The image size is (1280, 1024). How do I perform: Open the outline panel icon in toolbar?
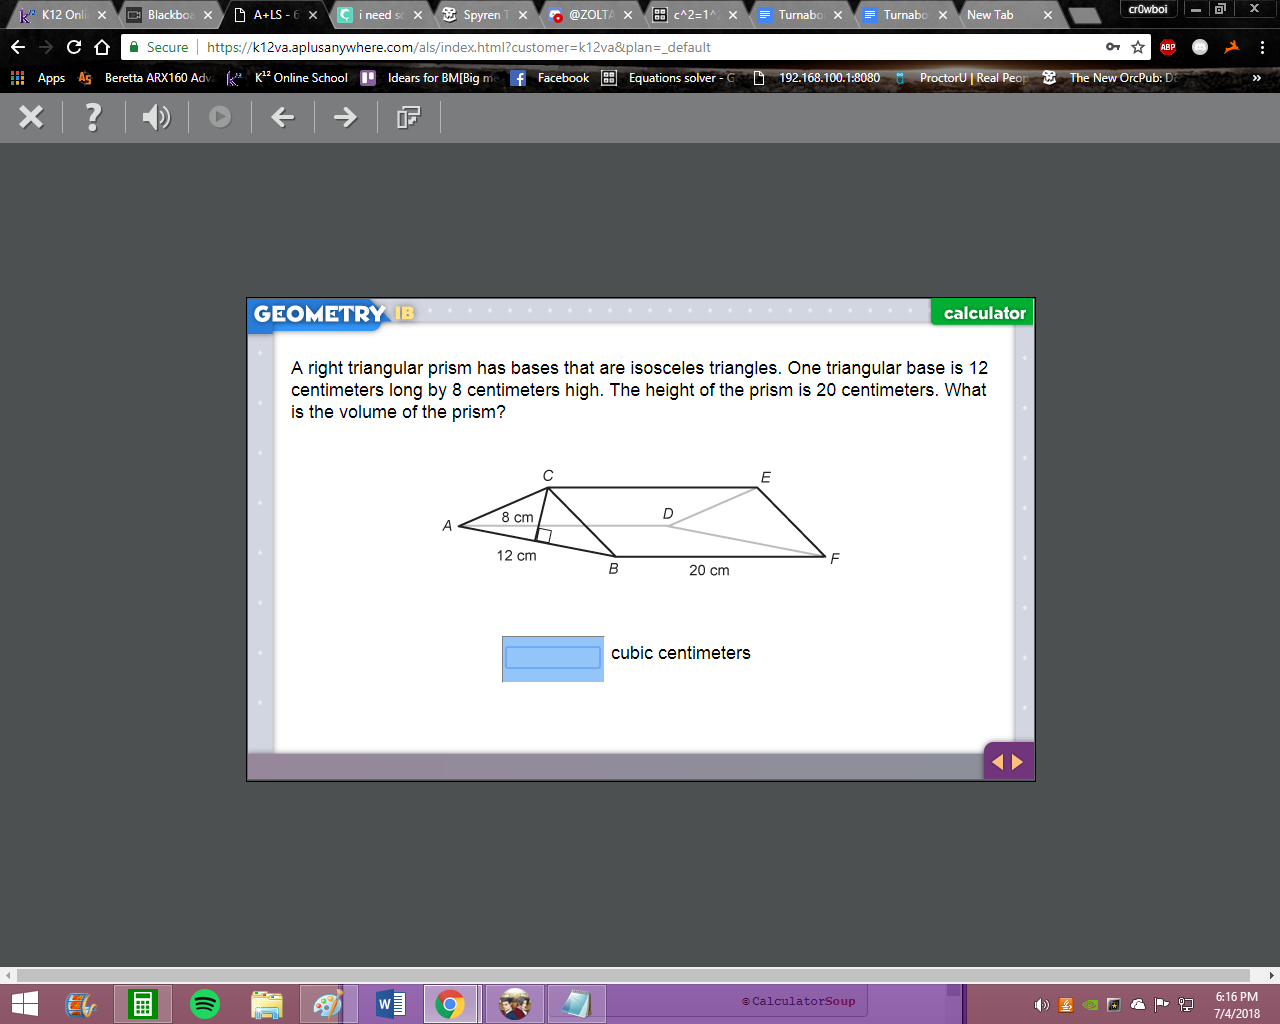point(408,117)
